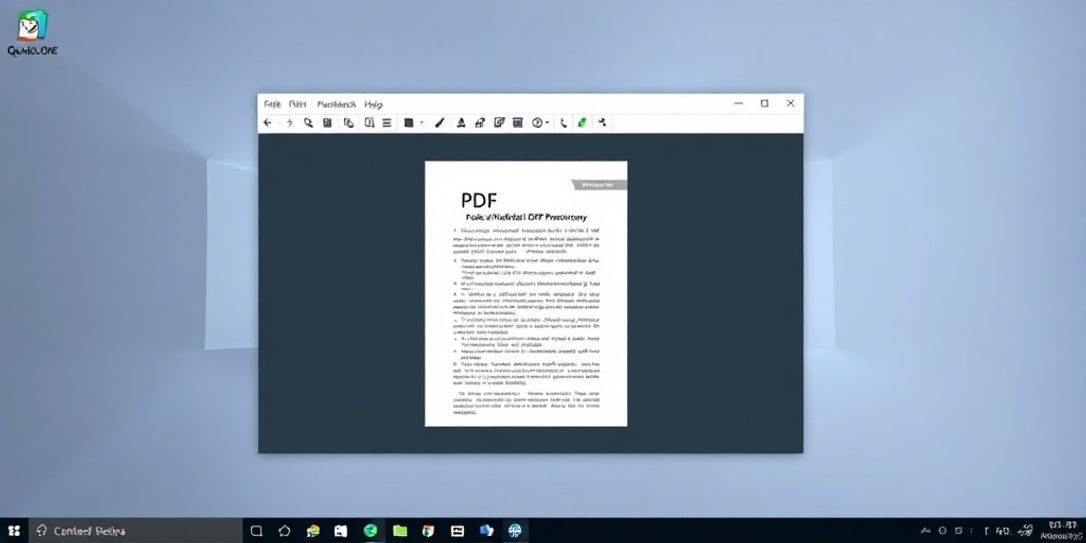Screen dimensions: 1086x543
Task: Click the gray ribbon tag at page corner
Action: 599,185
